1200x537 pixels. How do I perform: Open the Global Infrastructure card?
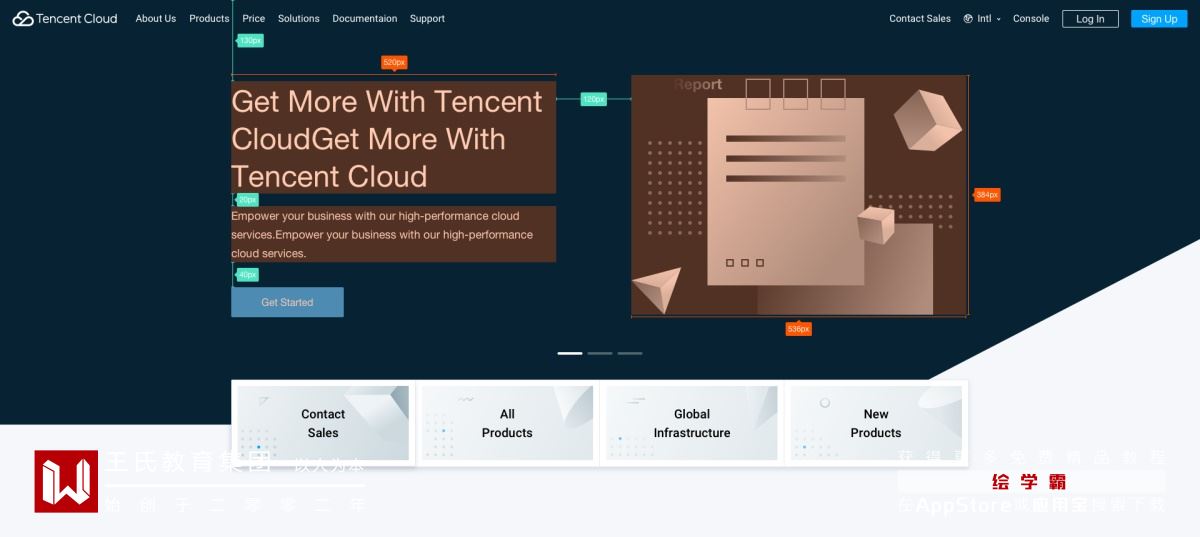pos(691,423)
